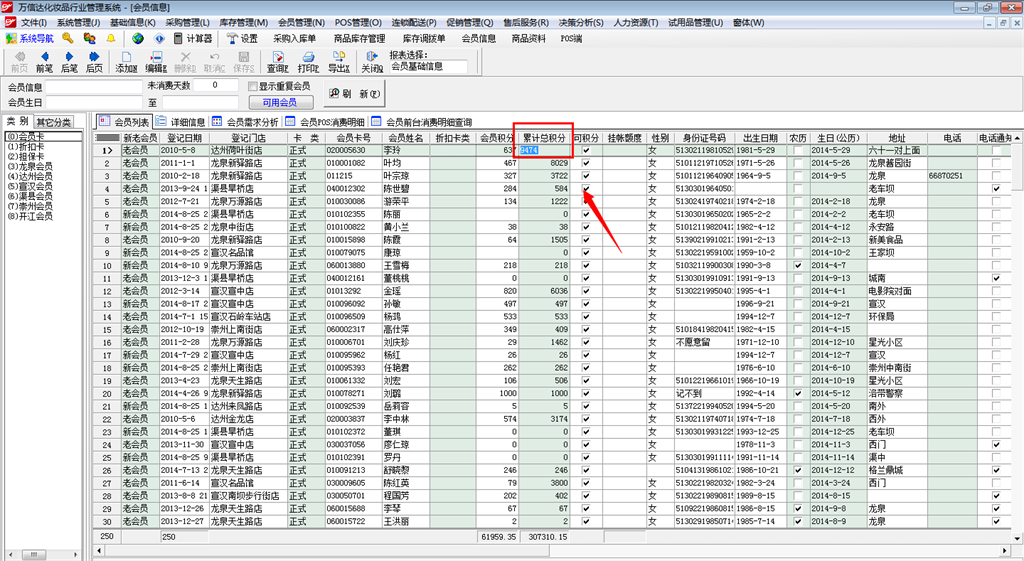Click the 查询 (query) toolbar icon
The image size is (1024, 561).
[x=277, y=62]
